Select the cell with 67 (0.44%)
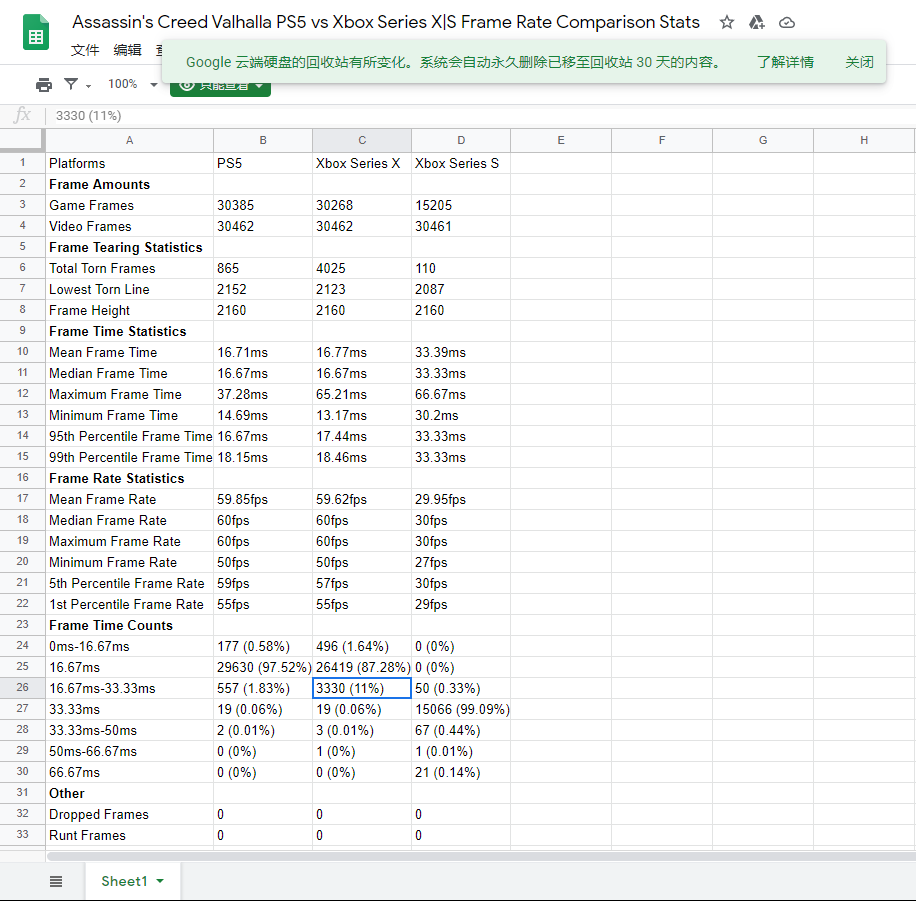Screen dimensions: 916x901 (x=461, y=730)
